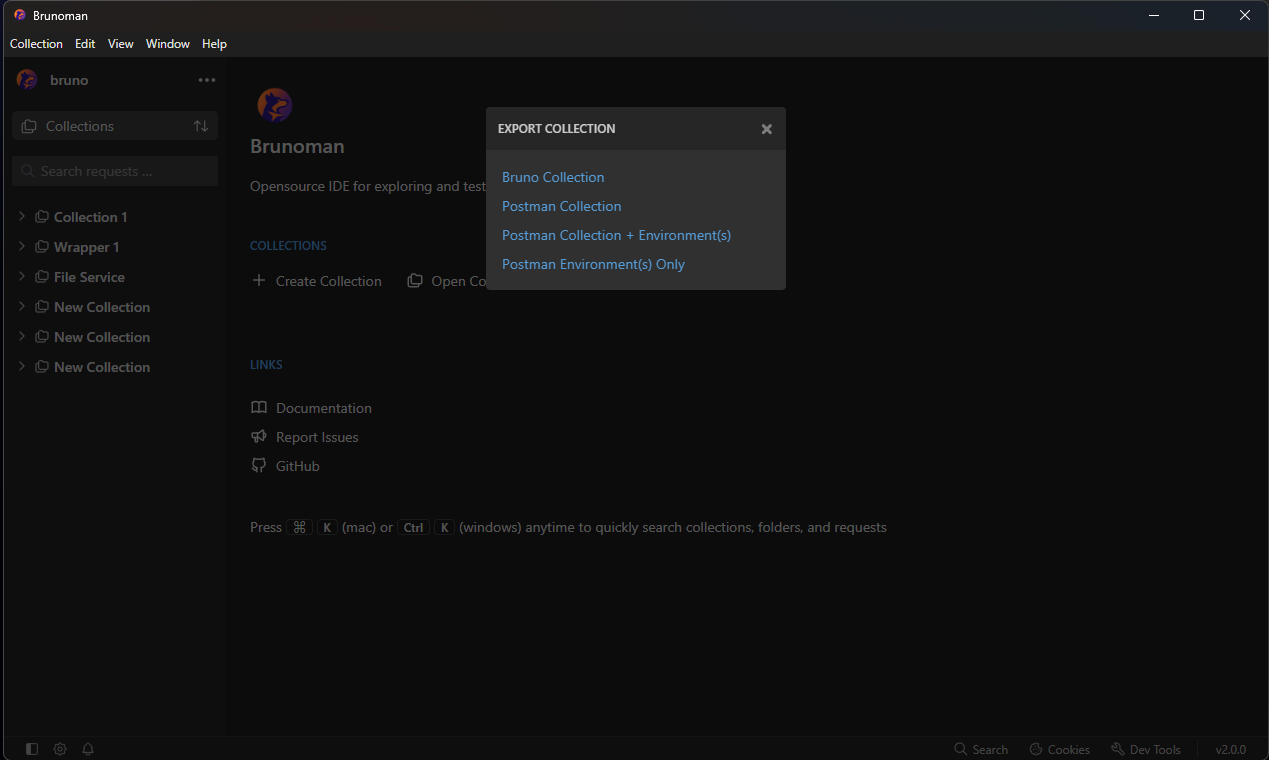Open the Collection menu
The width and height of the screenshot is (1269, 760).
(36, 43)
